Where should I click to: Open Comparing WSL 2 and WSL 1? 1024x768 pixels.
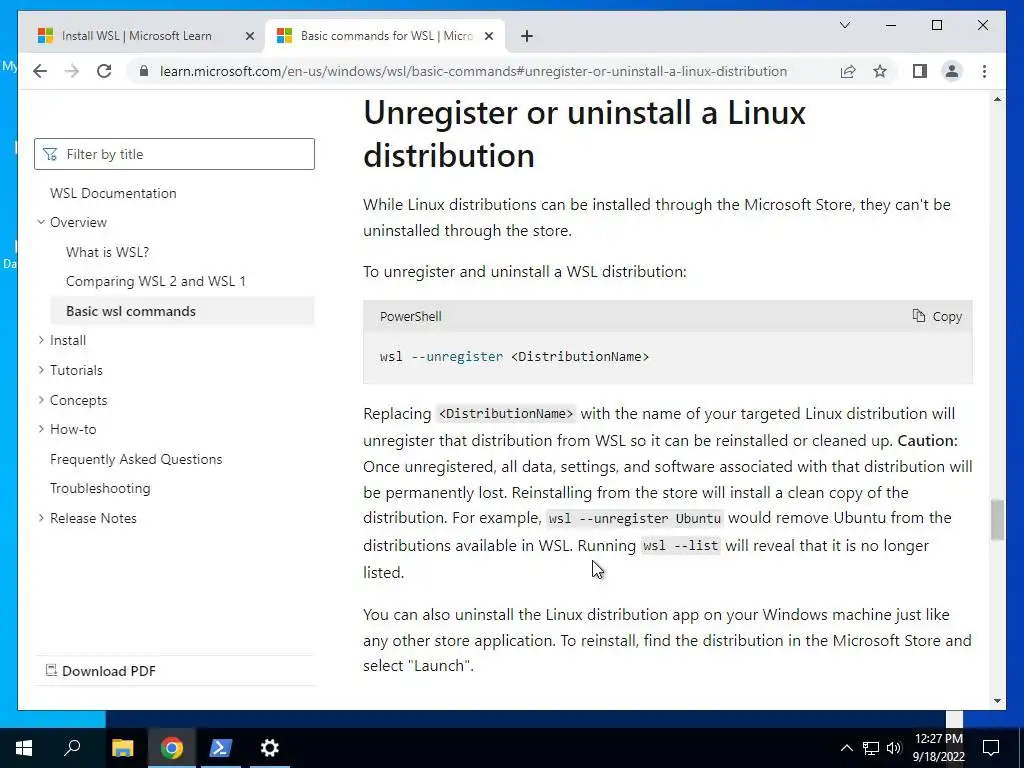click(x=155, y=281)
